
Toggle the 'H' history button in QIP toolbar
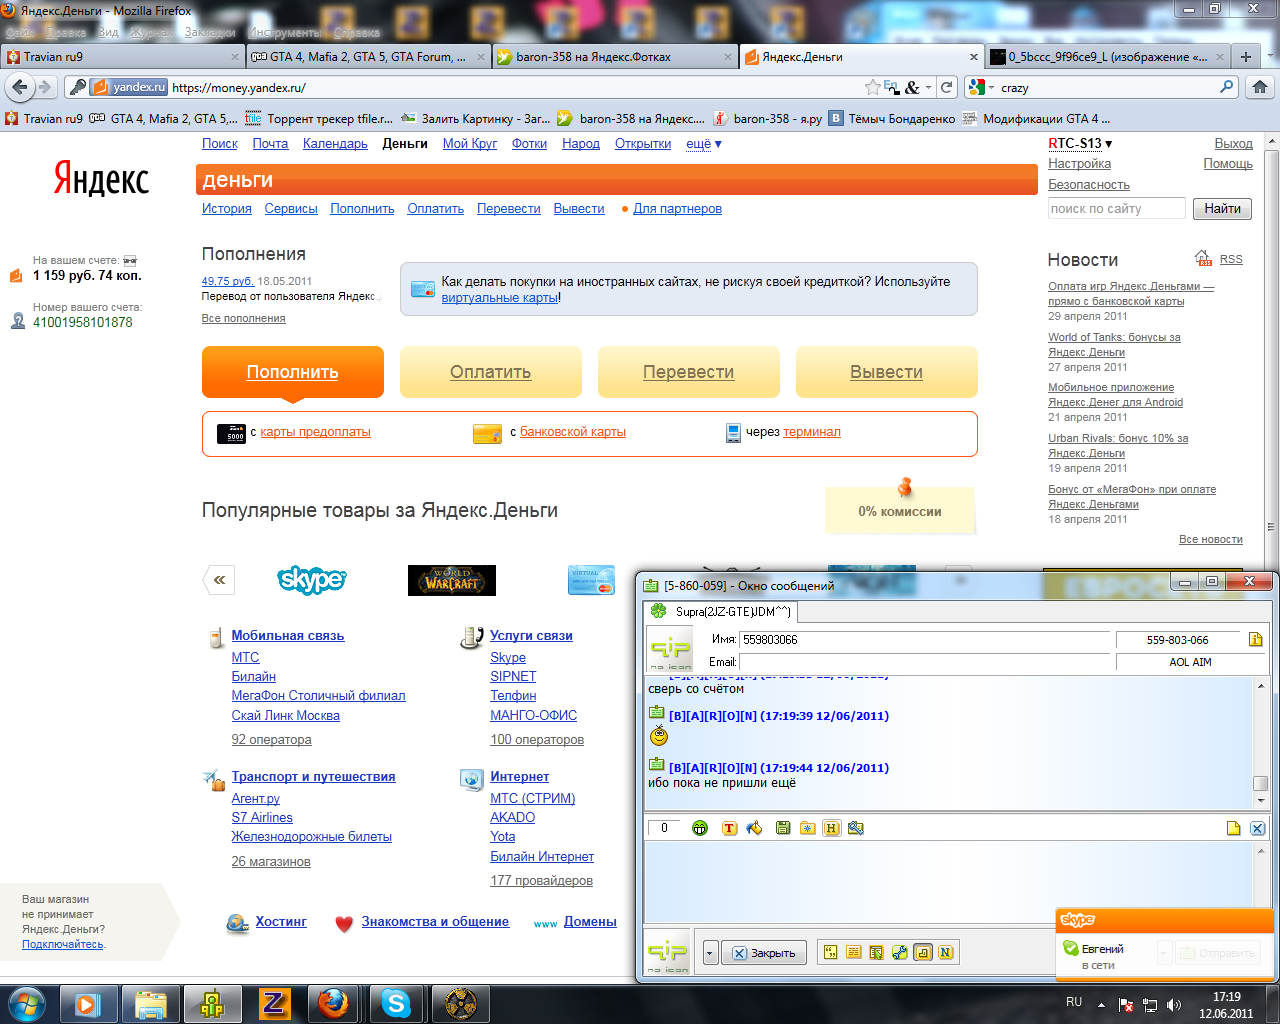(x=831, y=828)
